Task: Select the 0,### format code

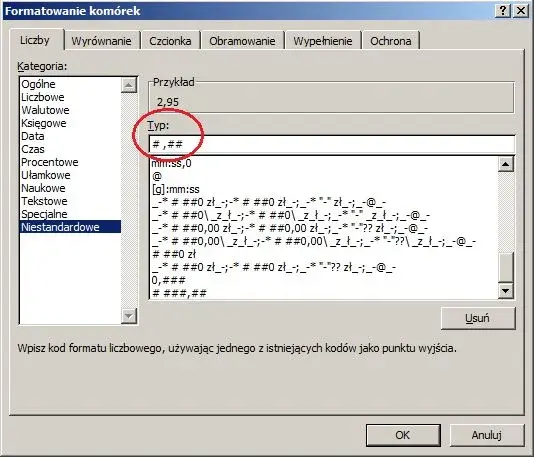Action: 169,280
